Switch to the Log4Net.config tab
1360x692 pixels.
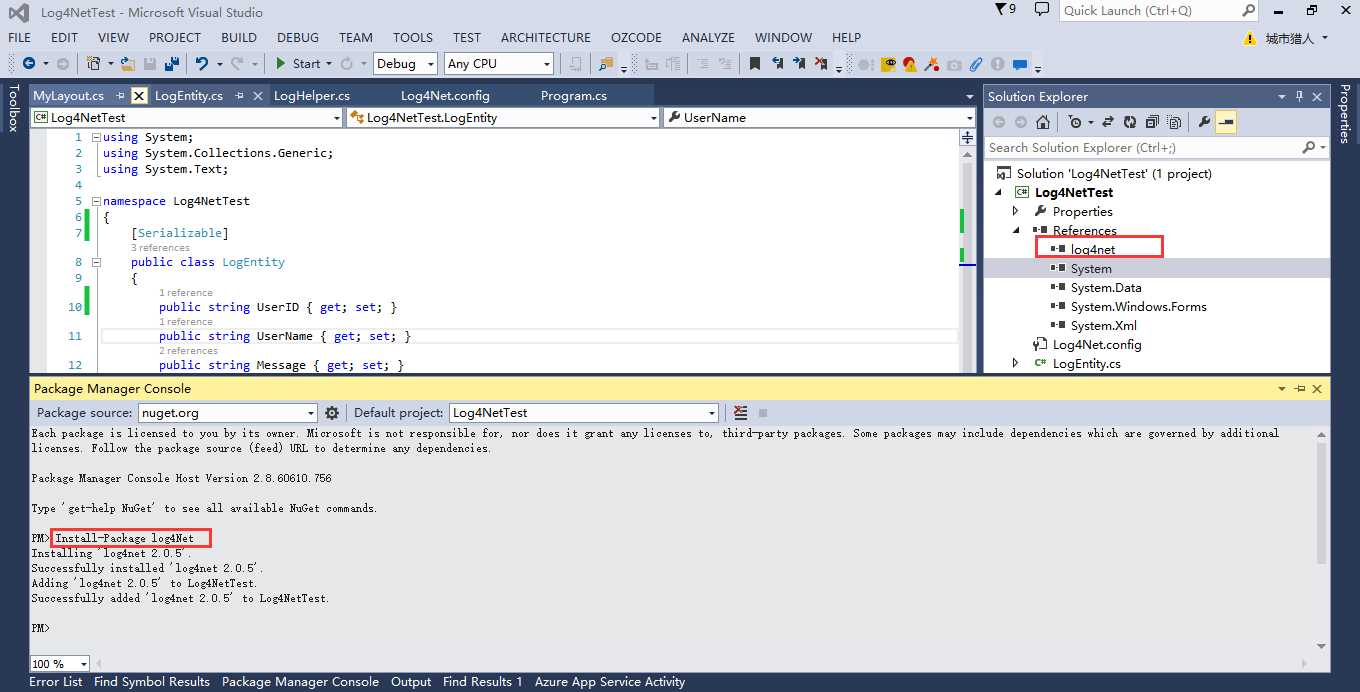445,96
